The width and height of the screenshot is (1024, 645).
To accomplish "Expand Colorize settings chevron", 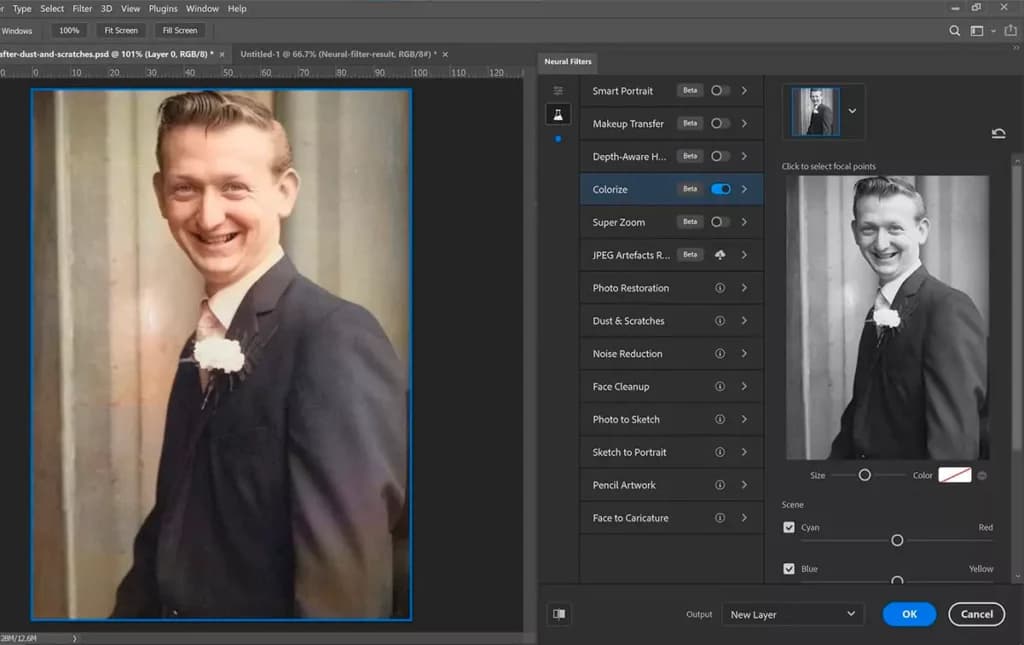I will click(x=744, y=189).
